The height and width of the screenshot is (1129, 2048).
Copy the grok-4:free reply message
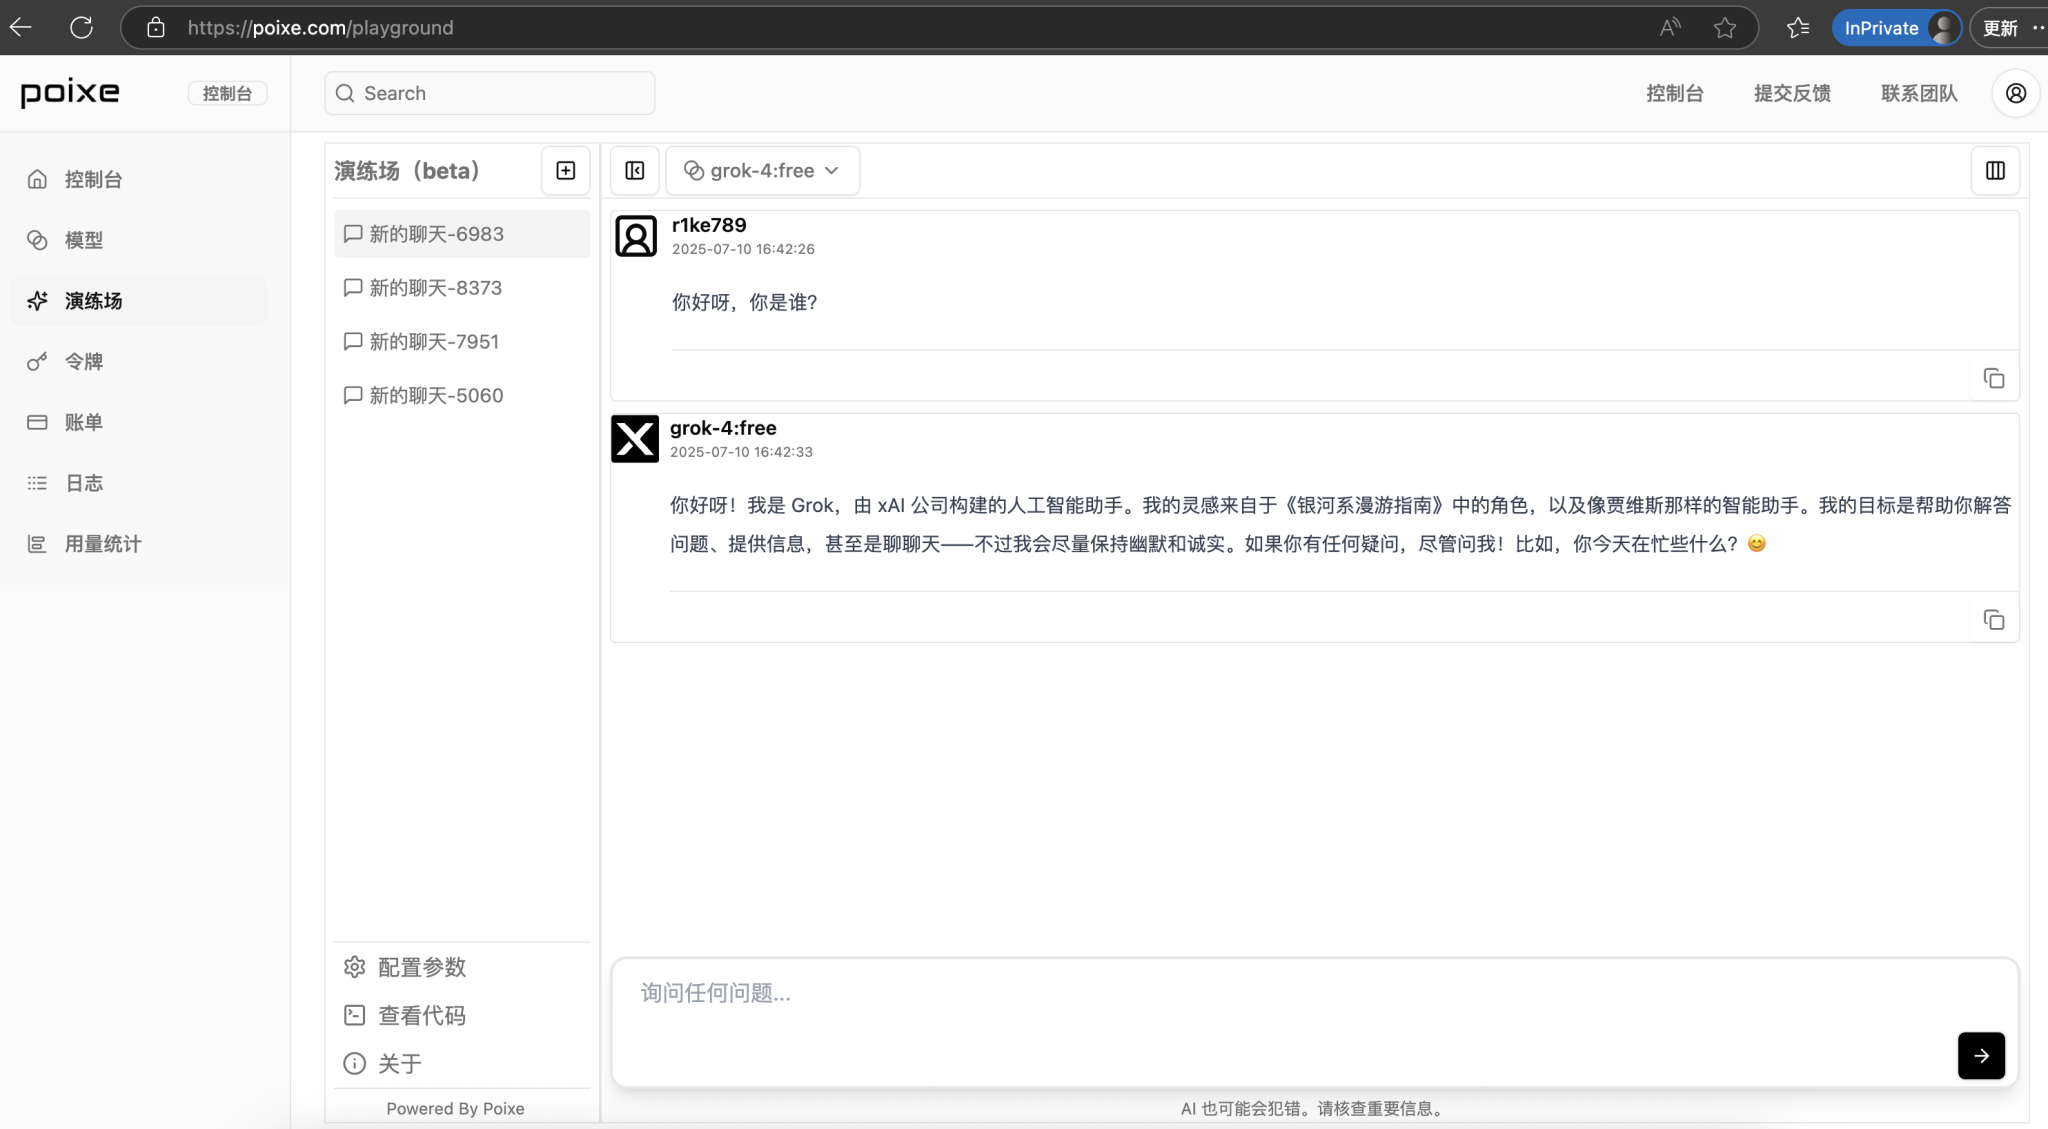coord(1994,620)
